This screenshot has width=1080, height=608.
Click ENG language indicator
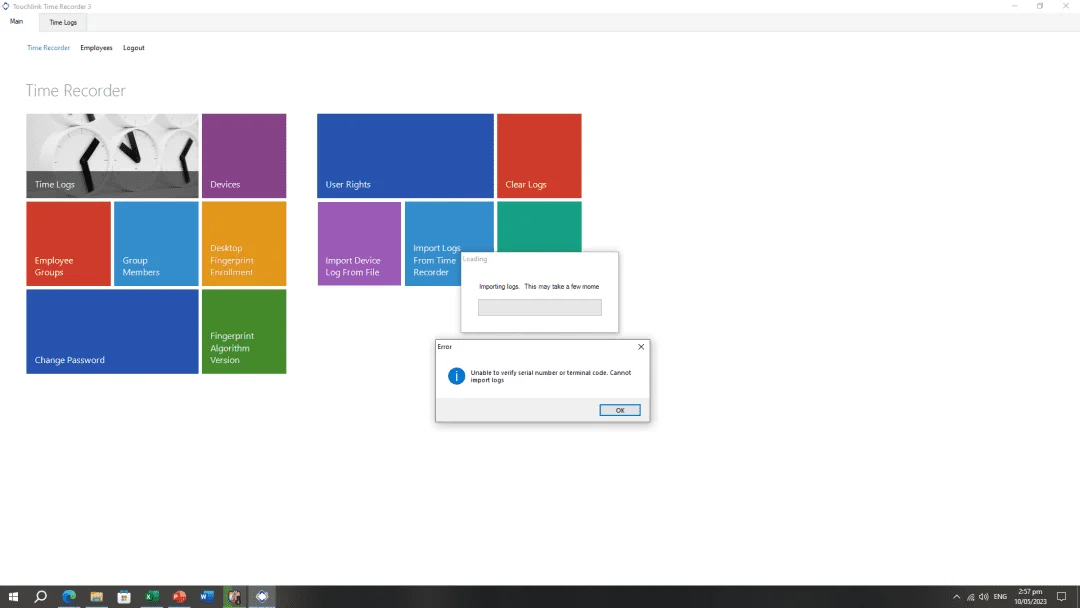click(1000, 597)
